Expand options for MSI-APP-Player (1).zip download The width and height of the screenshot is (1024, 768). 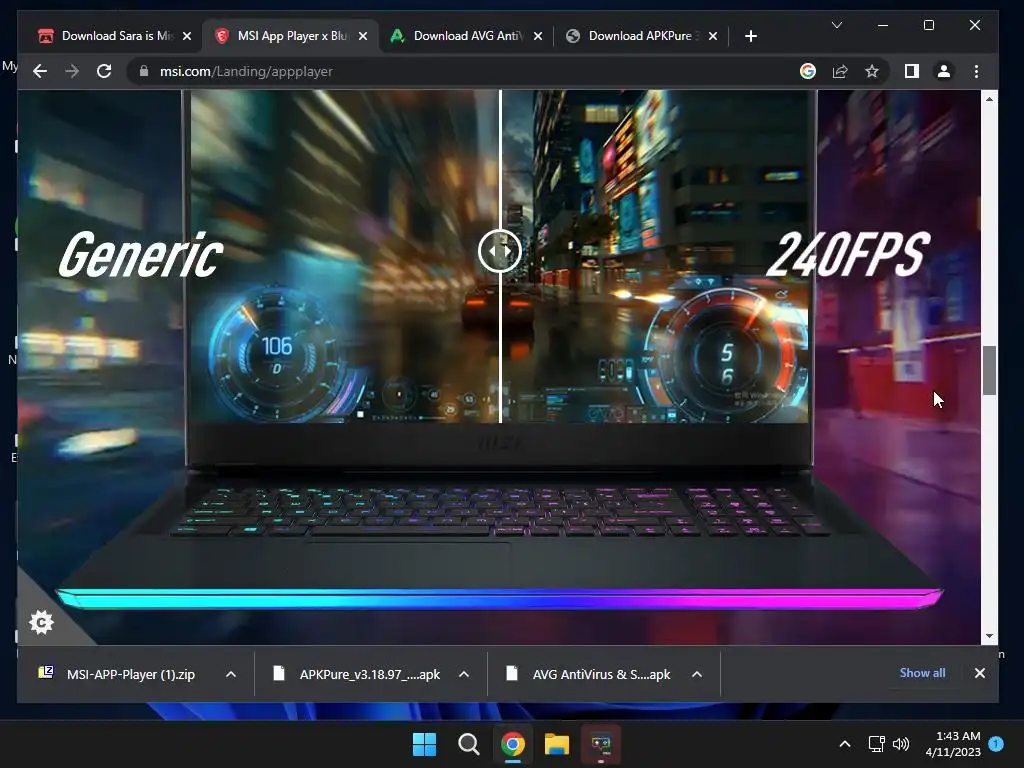click(231, 674)
